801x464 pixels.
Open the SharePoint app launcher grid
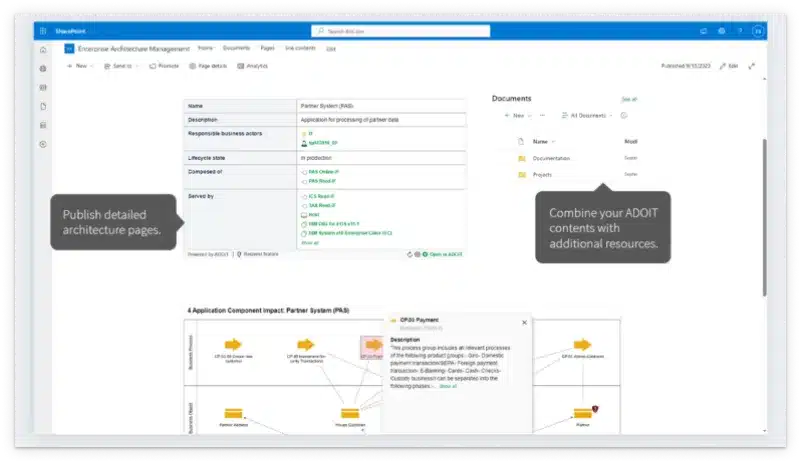(43, 31)
